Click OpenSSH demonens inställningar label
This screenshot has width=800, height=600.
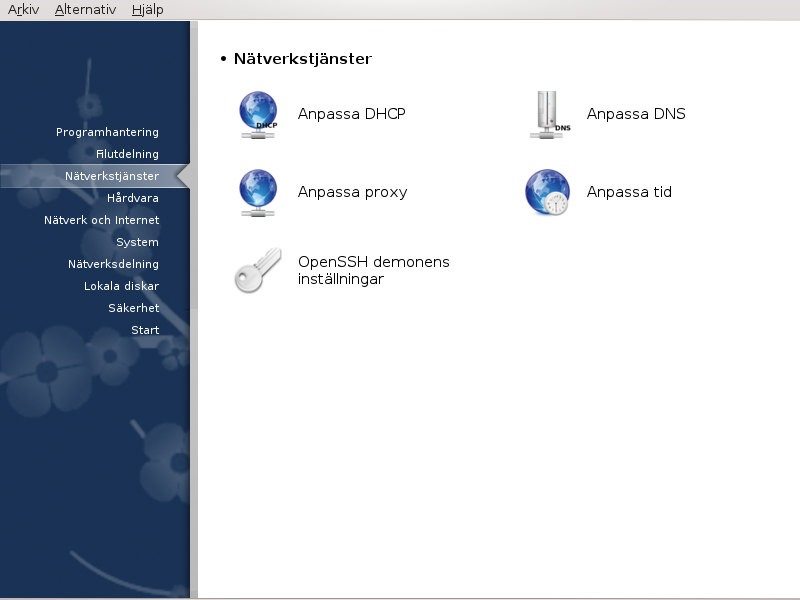(373, 270)
